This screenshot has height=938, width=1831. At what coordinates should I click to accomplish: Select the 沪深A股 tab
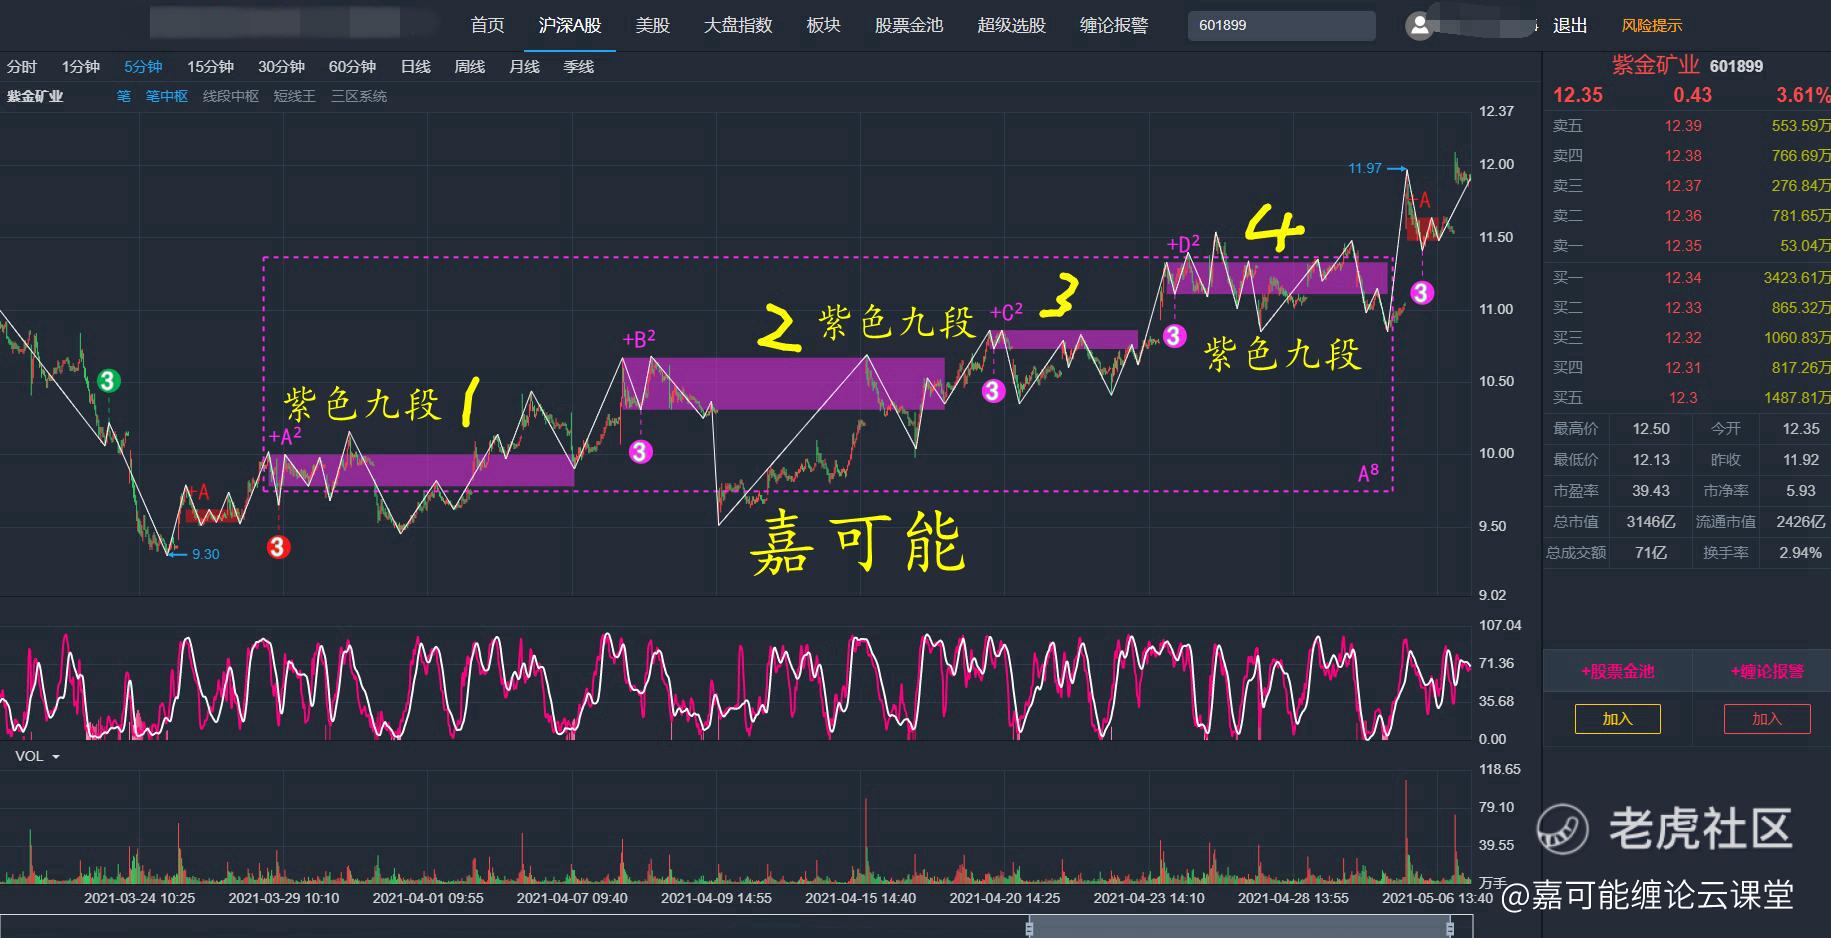click(x=570, y=25)
